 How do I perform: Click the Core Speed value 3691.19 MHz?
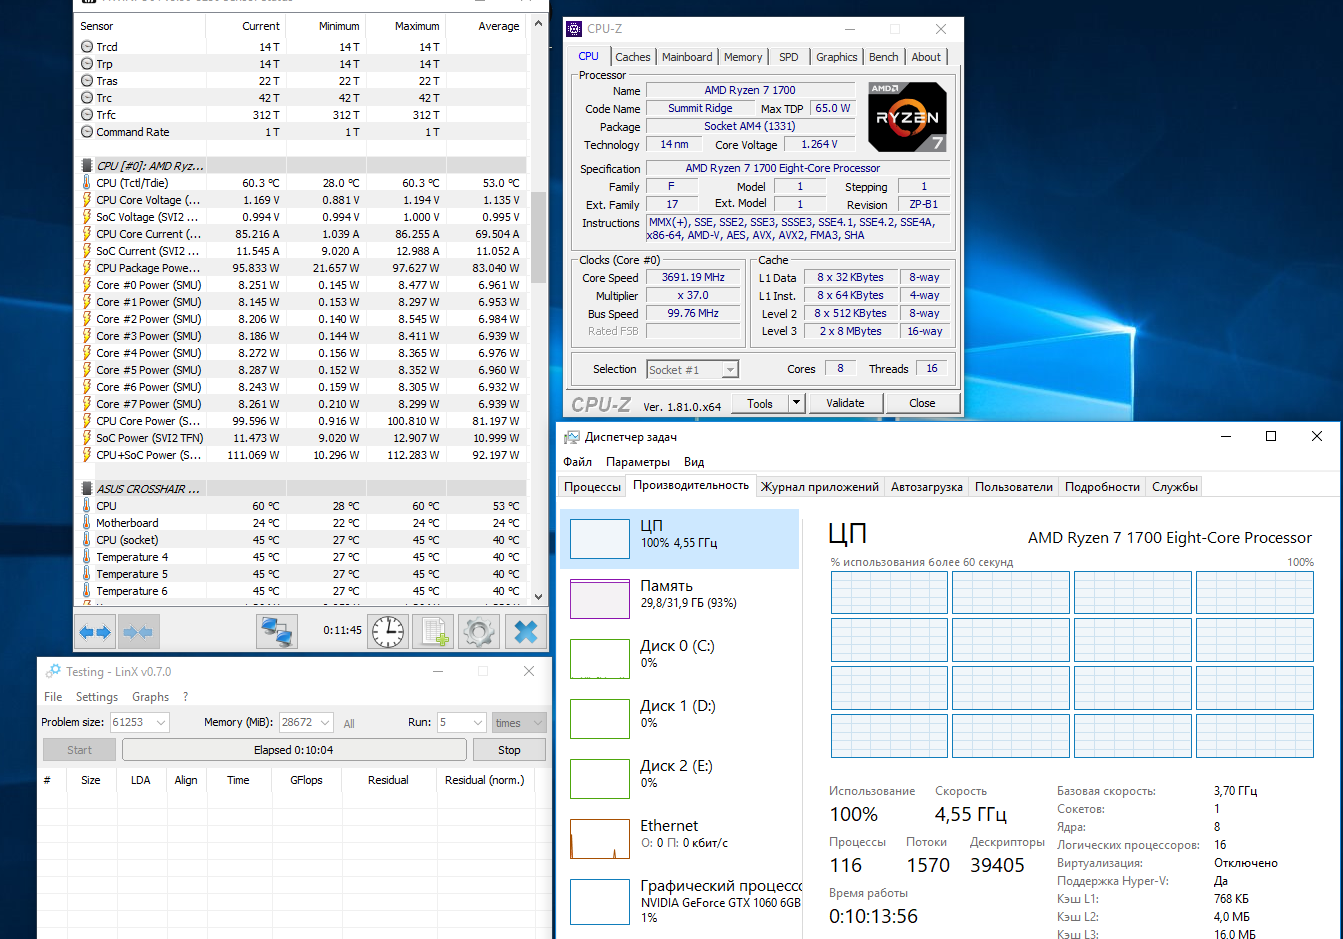693,278
